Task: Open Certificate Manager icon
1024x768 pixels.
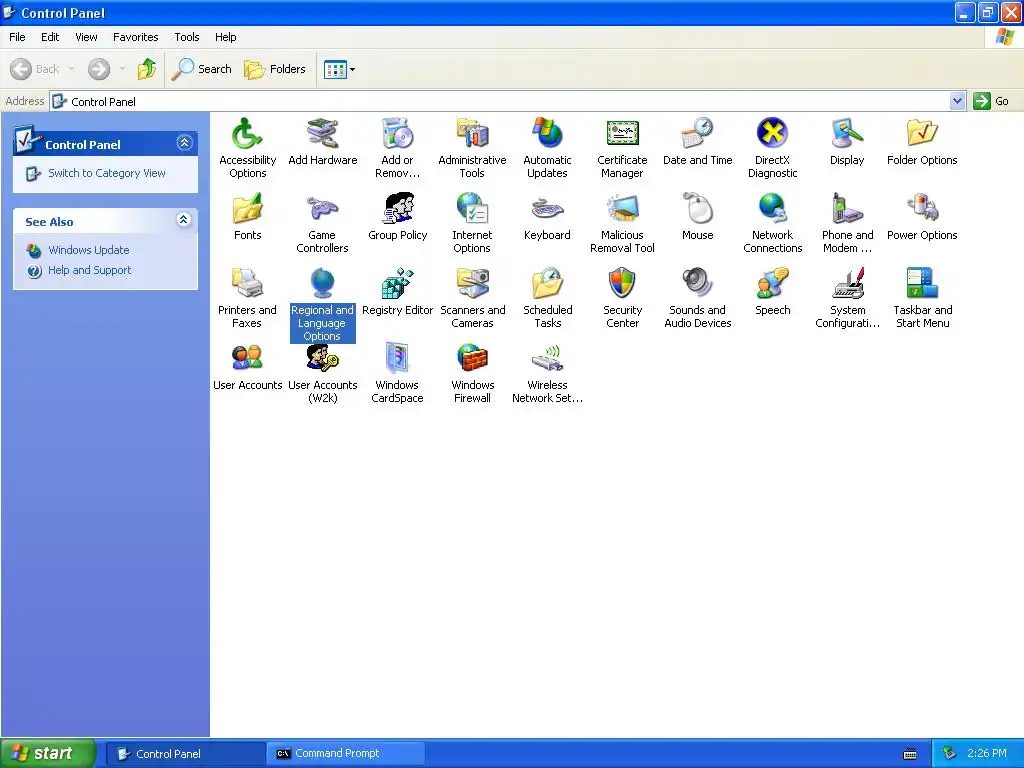Action: pyautogui.click(x=622, y=148)
